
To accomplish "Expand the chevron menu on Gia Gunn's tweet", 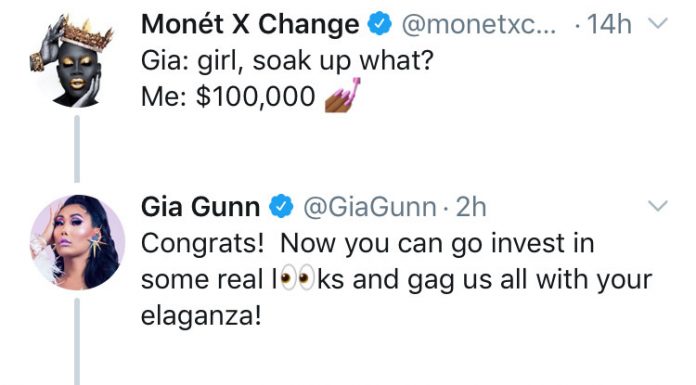I will pyautogui.click(x=658, y=206).
